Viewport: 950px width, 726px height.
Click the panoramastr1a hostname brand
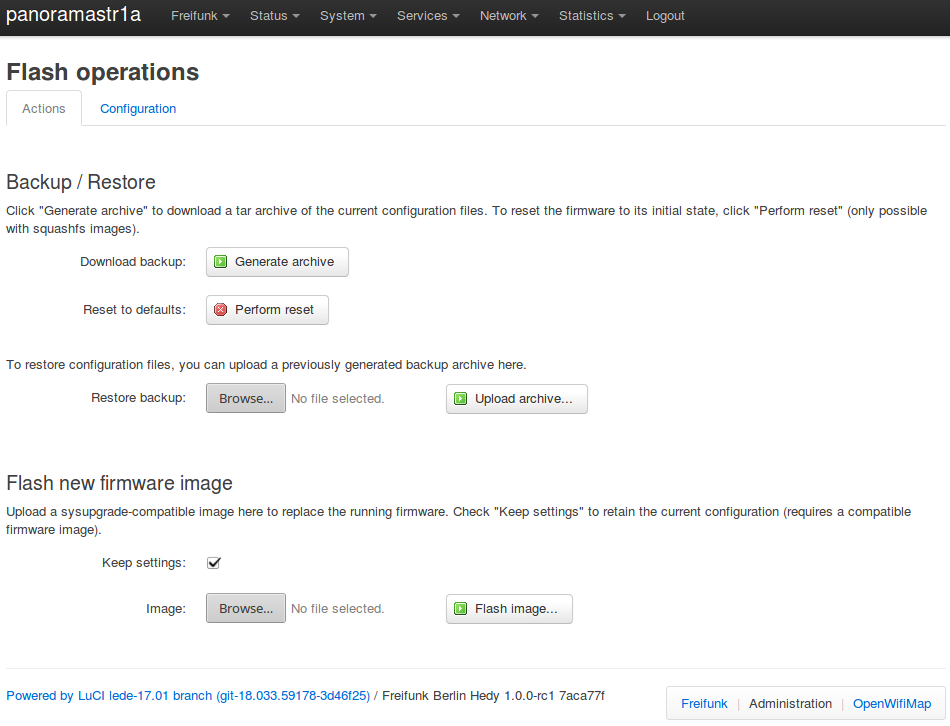click(x=74, y=16)
